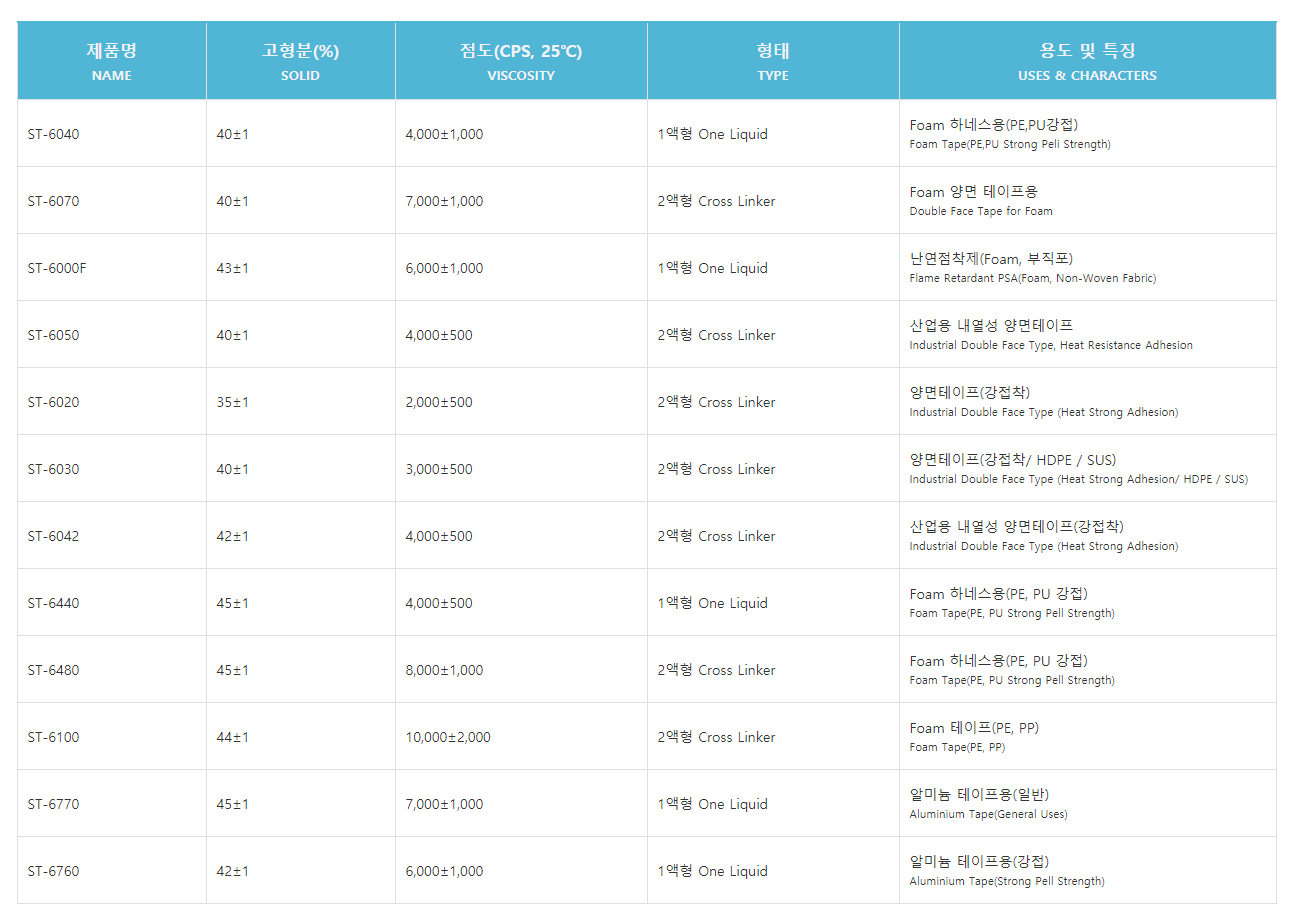Viewport: 1297px width, 919px height.
Task: Click 1액형 One Liquid type for ST-6440
Action: point(713,603)
